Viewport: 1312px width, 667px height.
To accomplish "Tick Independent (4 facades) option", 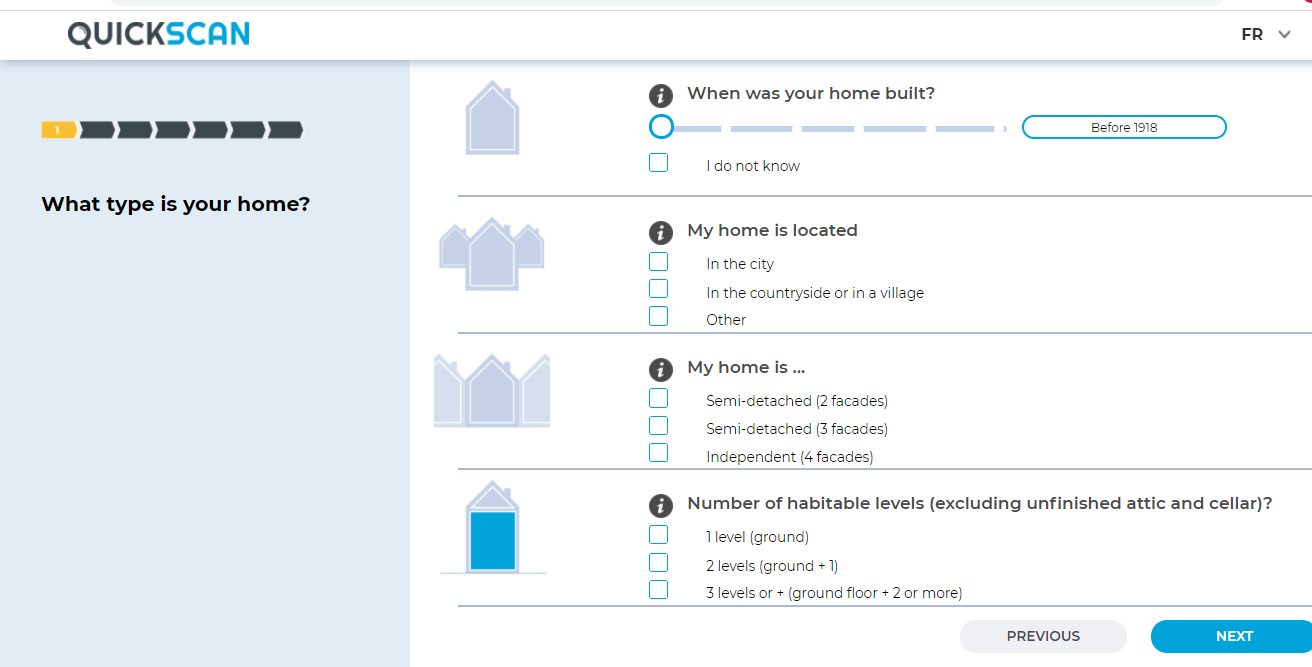I will pos(658,453).
